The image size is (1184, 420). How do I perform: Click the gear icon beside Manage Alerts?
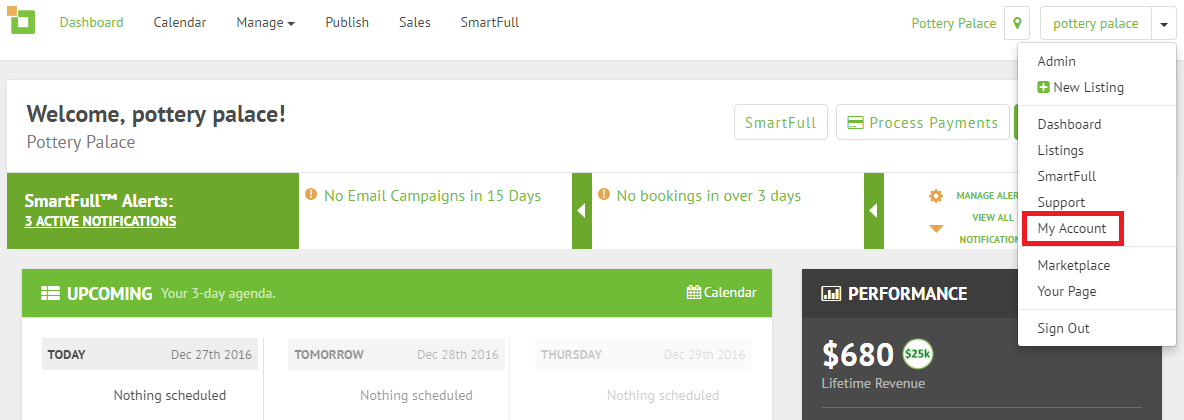(x=936, y=196)
